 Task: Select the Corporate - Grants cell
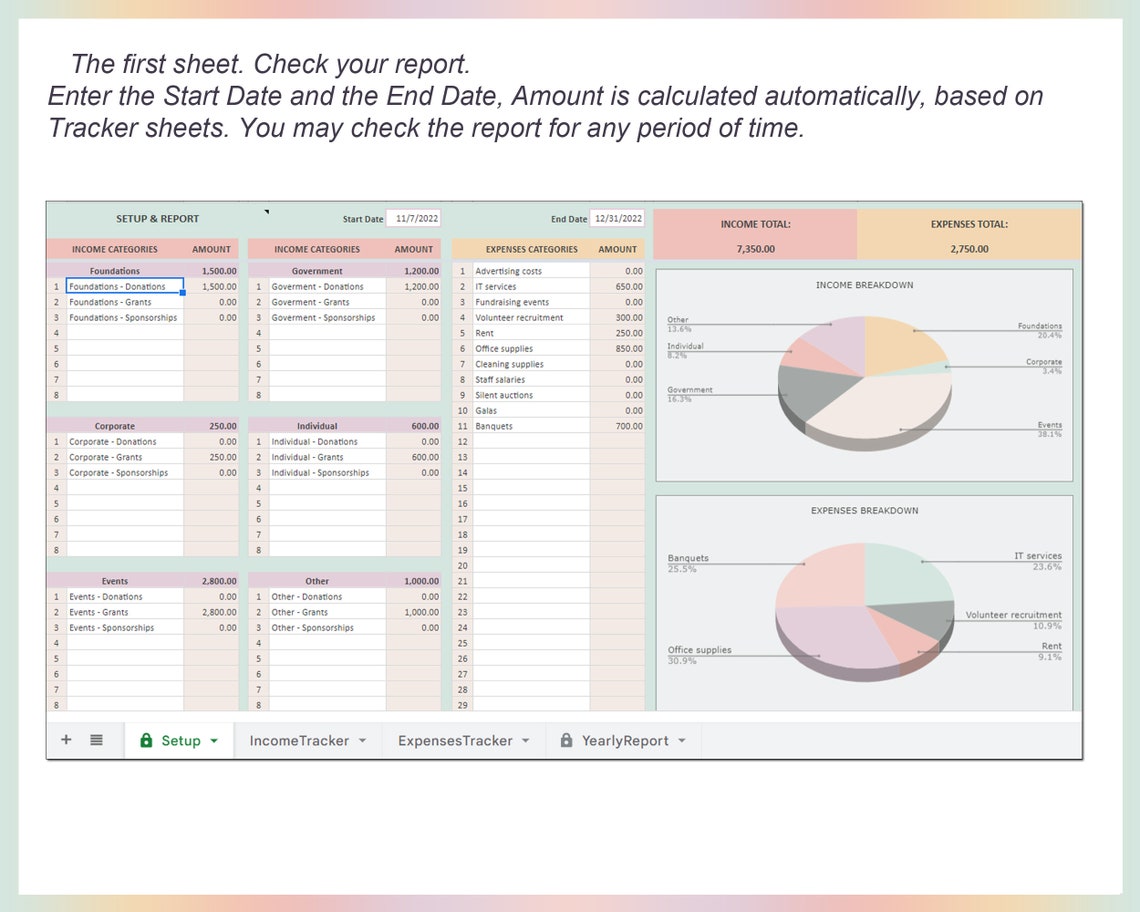[124, 457]
